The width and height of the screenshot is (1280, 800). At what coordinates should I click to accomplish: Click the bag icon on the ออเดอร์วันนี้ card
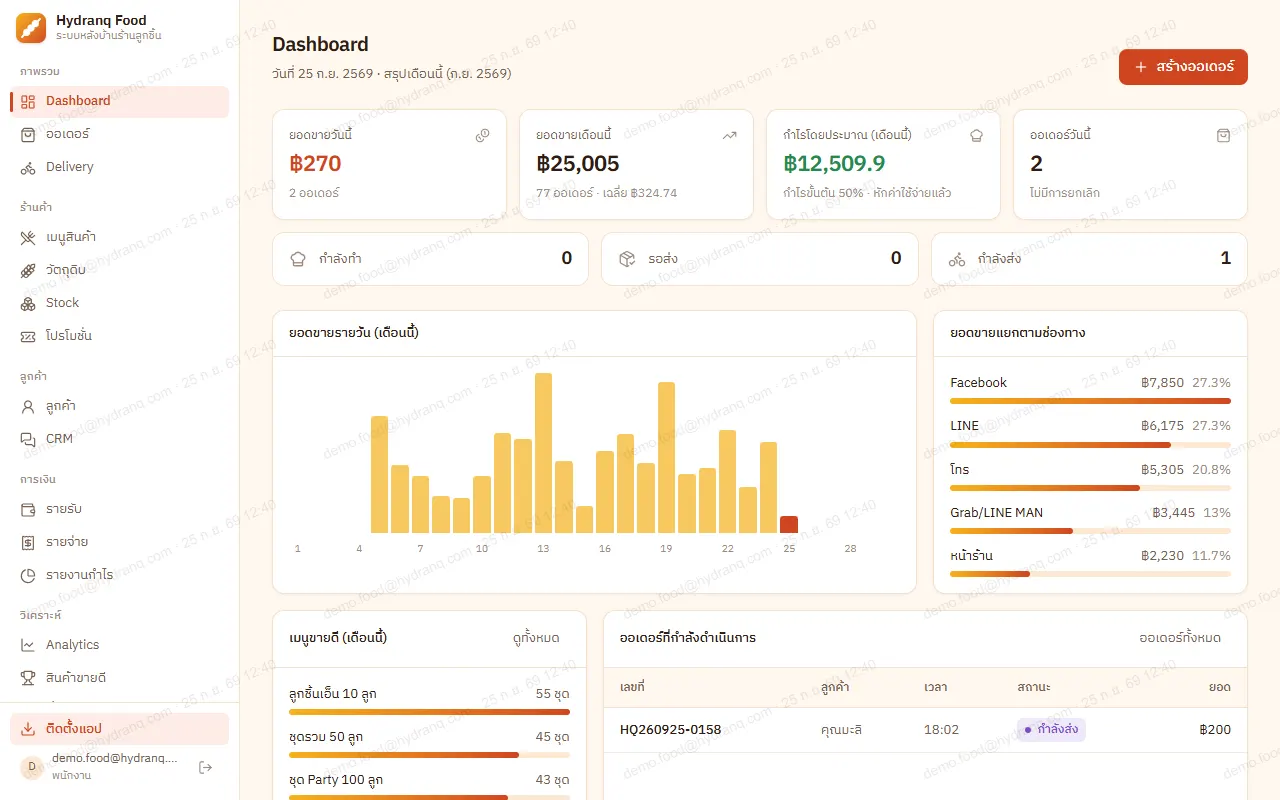coord(1223,136)
